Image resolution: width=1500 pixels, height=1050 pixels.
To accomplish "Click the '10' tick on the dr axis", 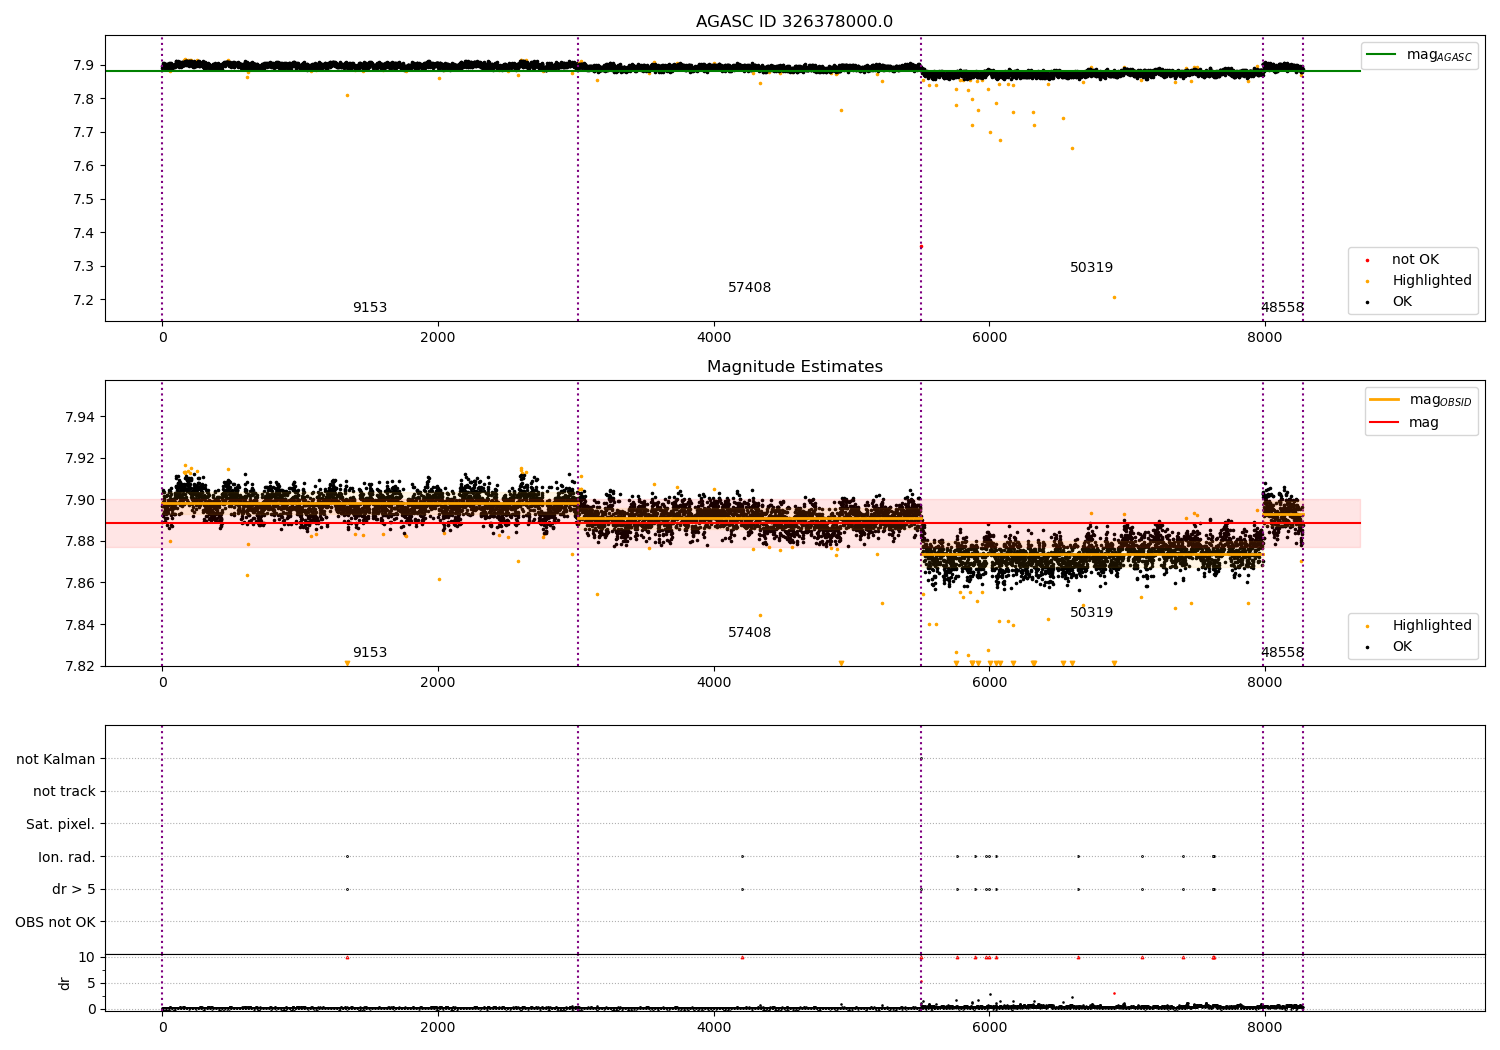I will [x=87, y=957].
